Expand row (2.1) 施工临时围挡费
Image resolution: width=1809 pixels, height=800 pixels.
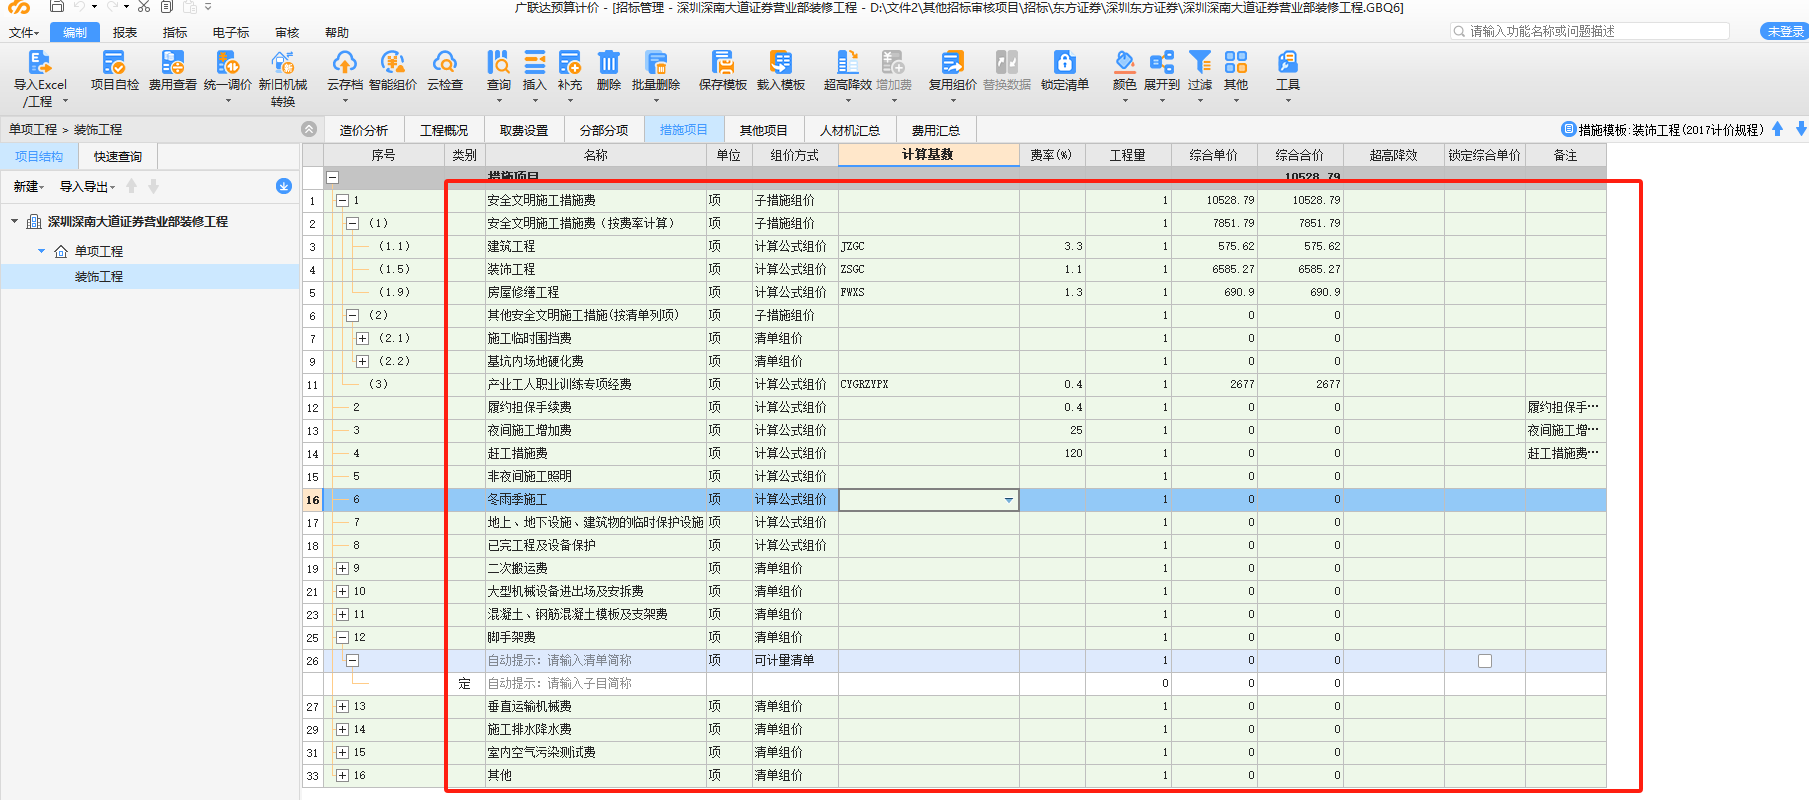coord(362,339)
